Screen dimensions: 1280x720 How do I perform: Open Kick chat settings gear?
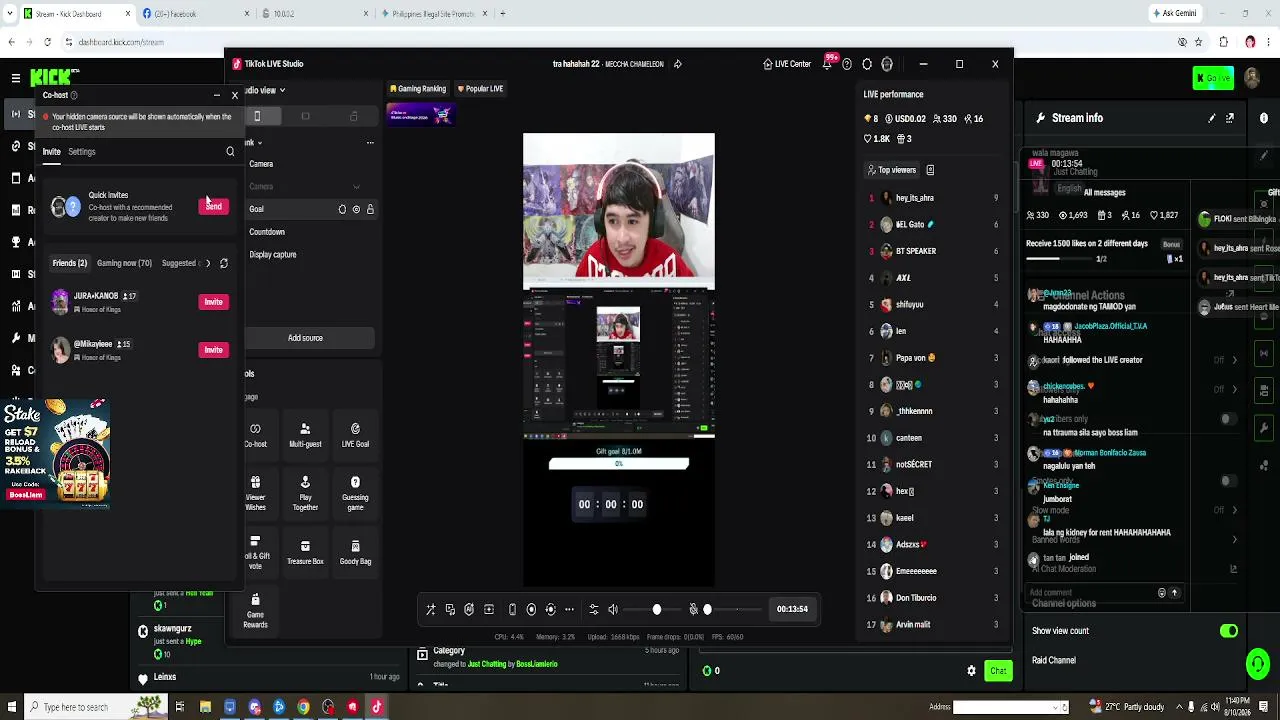[971, 671]
